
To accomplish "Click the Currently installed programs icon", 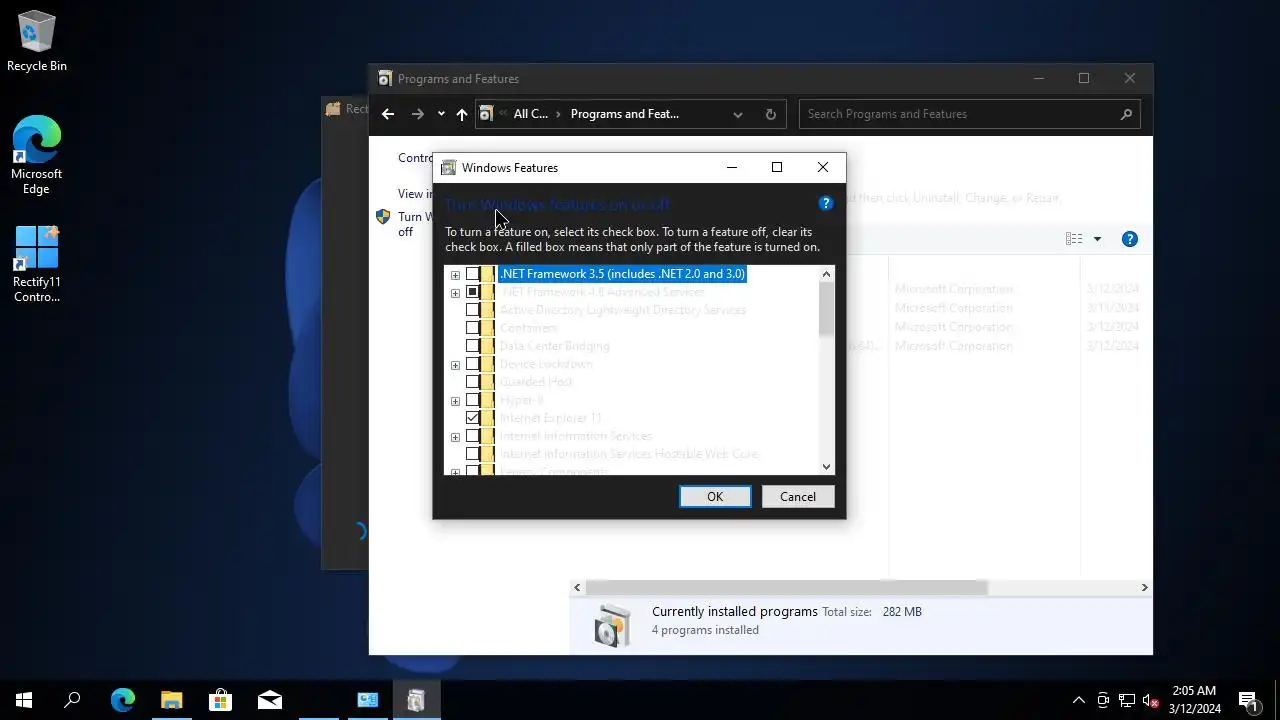I will pos(612,625).
